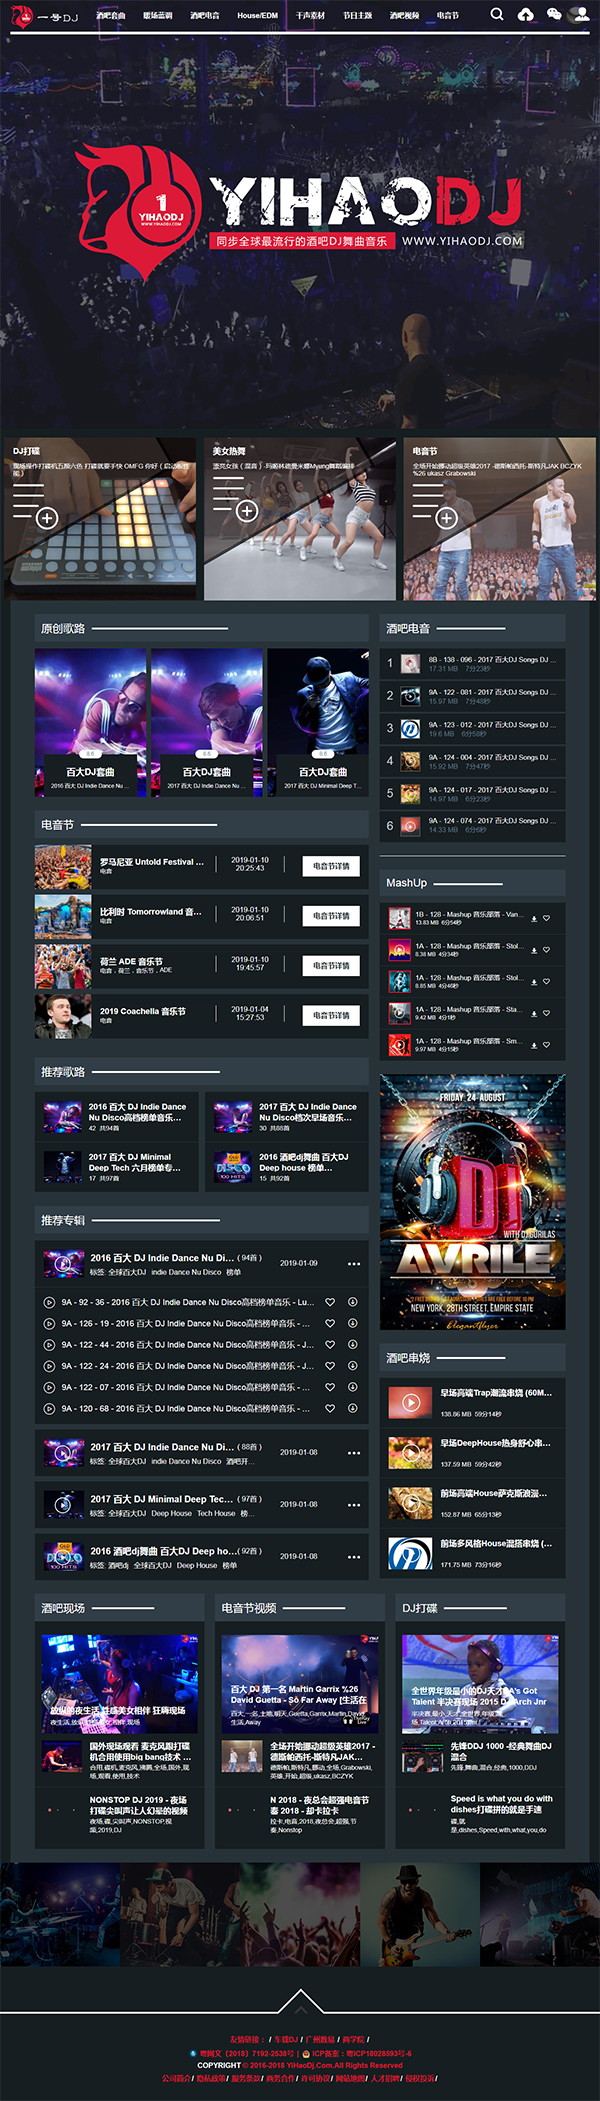600x2101 pixels.
Task: Open the 节日主题 nav menu item
Action: (357, 16)
